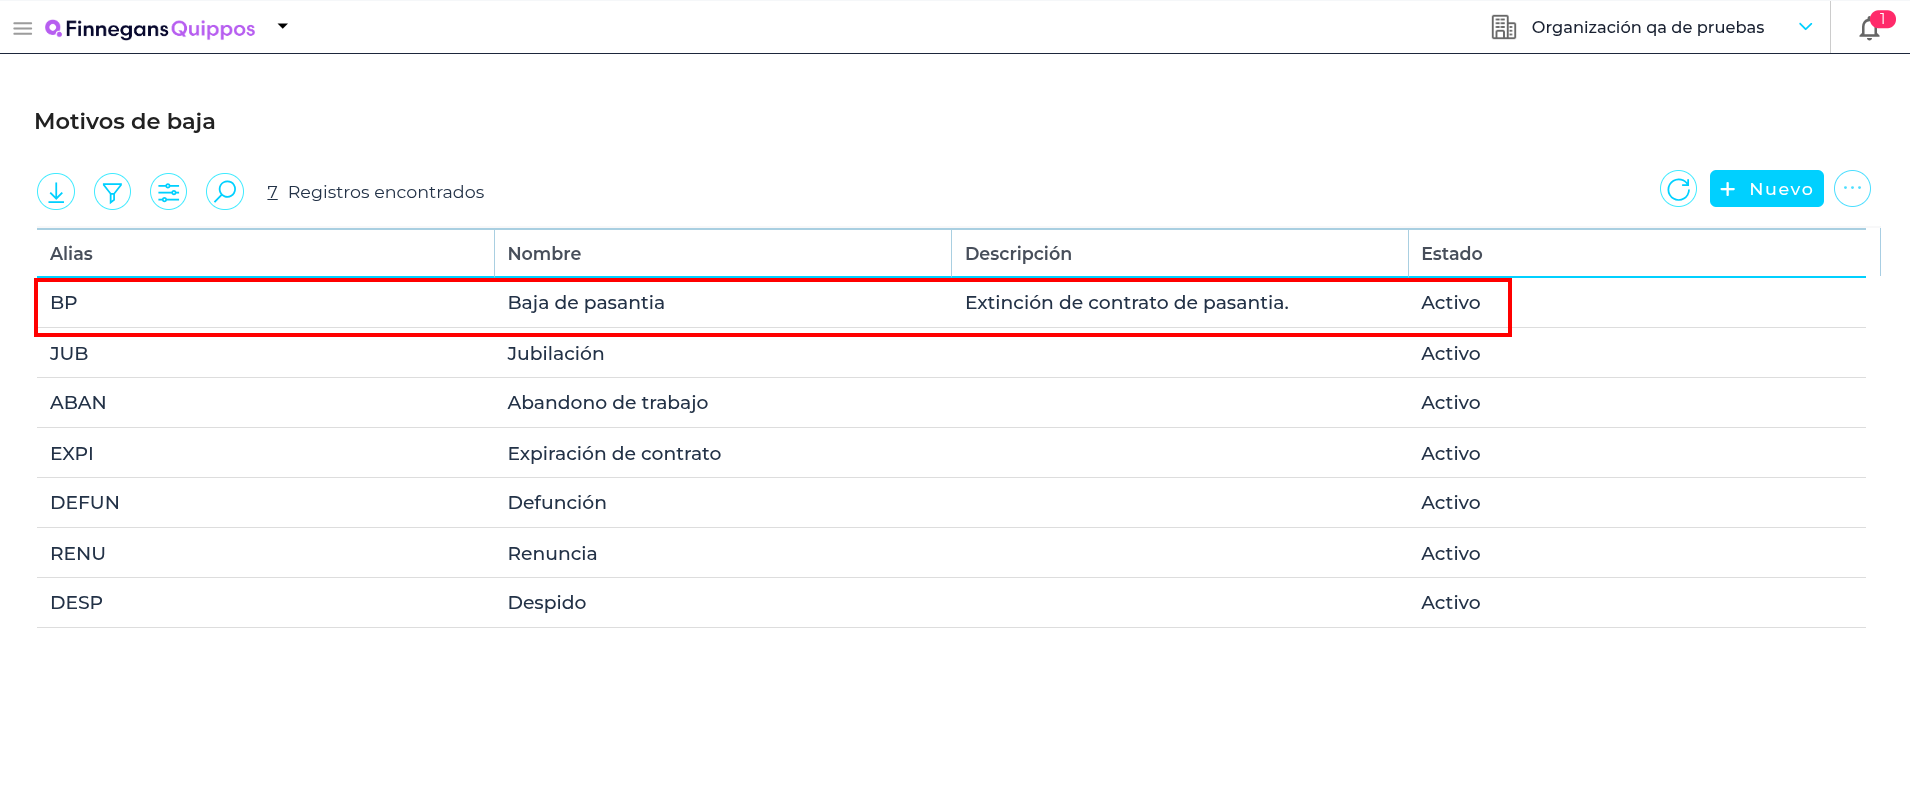The width and height of the screenshot is (1910, 799).
Task: Click the Descripción column header
Action: click(x=1018, y=254)
